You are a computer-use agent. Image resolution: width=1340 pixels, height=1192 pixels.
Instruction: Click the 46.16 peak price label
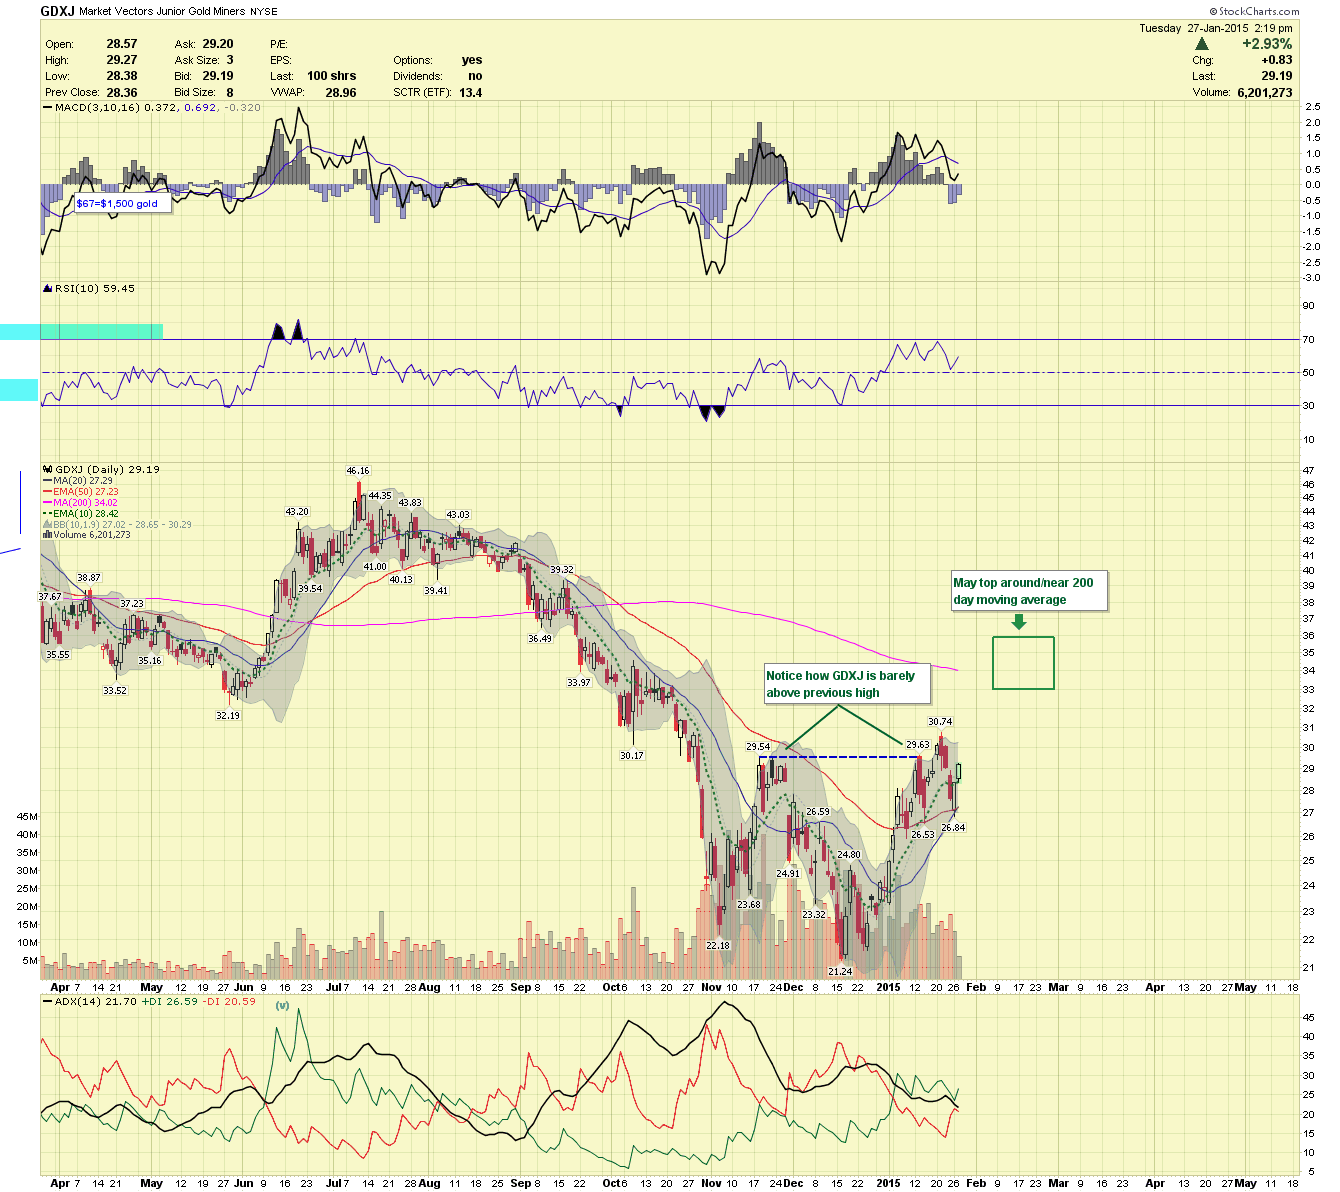(358, 471)
